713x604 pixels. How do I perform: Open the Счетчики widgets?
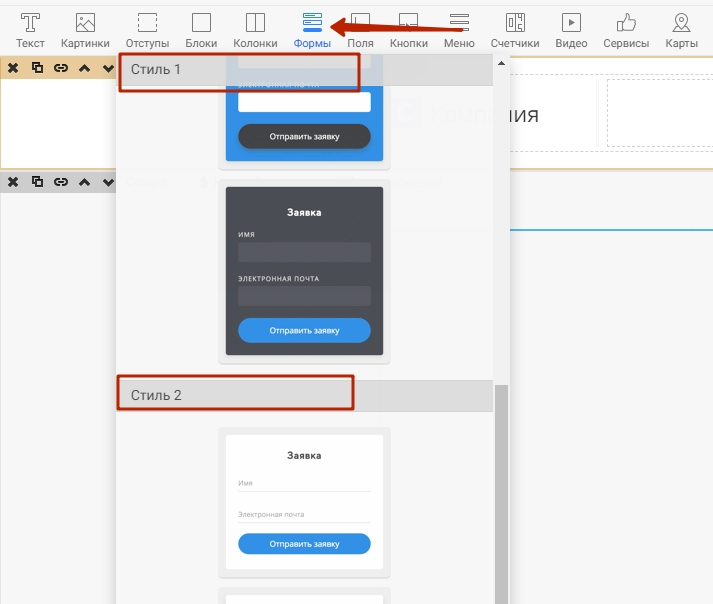(515, 30)
